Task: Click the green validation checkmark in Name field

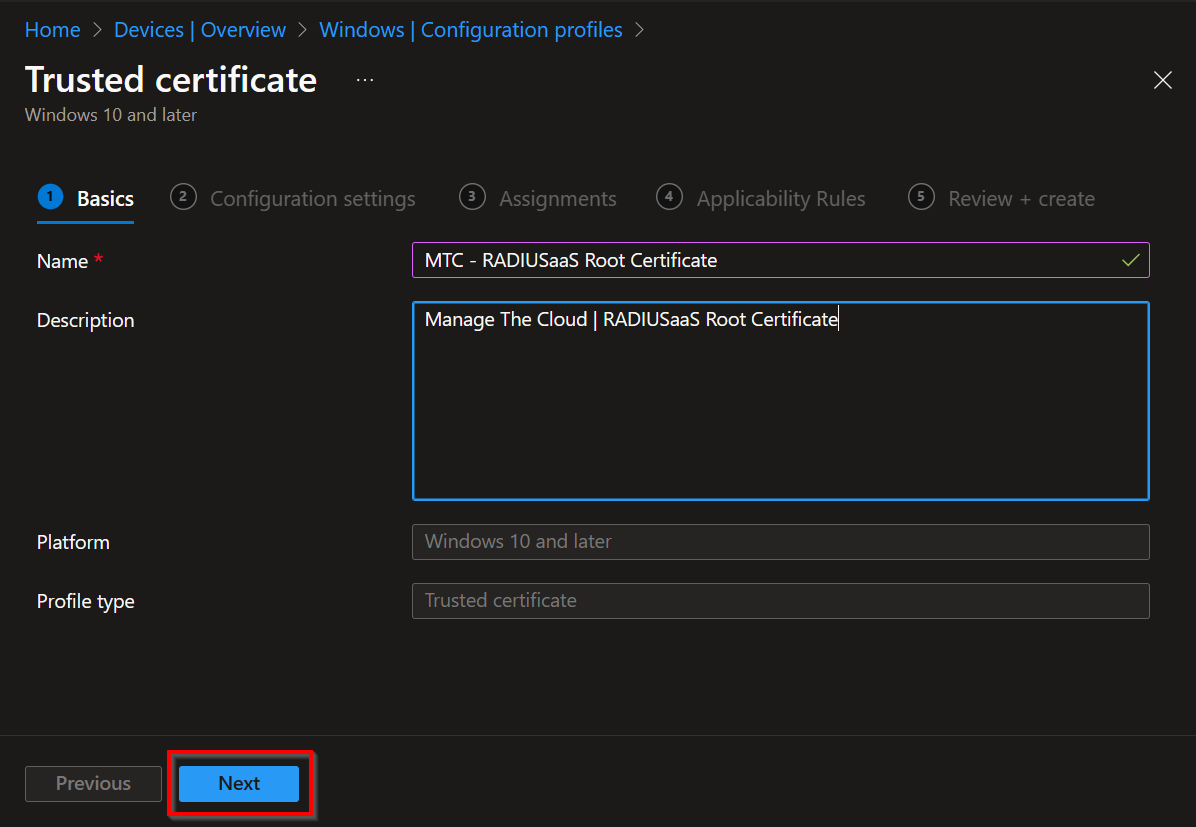Action: point(1130,260)
